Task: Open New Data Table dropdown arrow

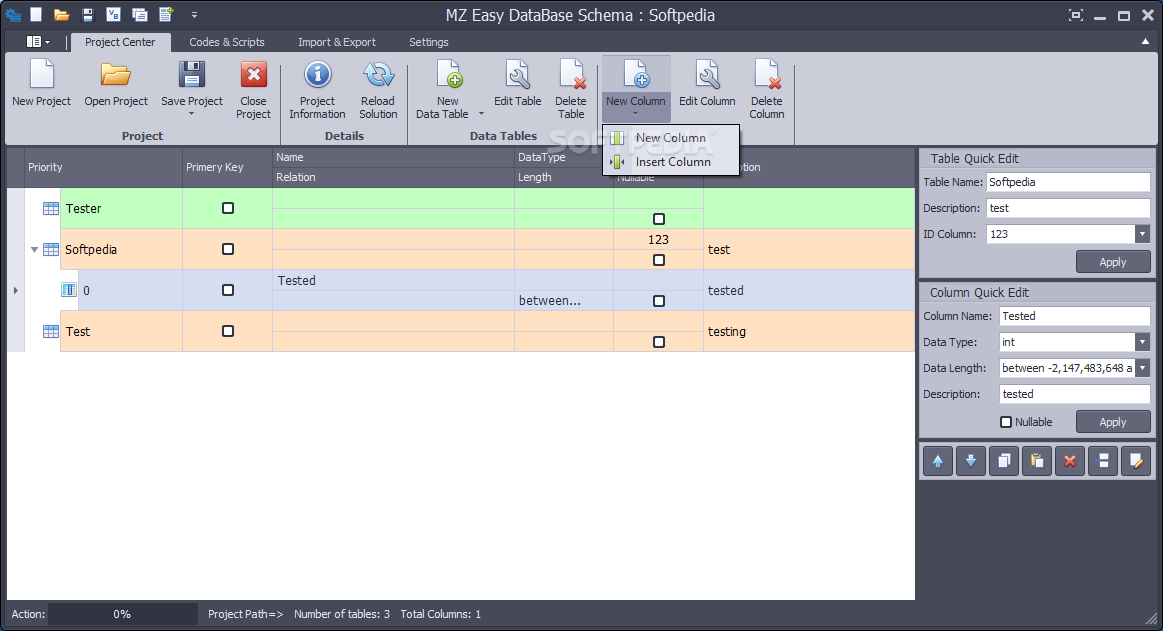Action: (x=481, y=113)
